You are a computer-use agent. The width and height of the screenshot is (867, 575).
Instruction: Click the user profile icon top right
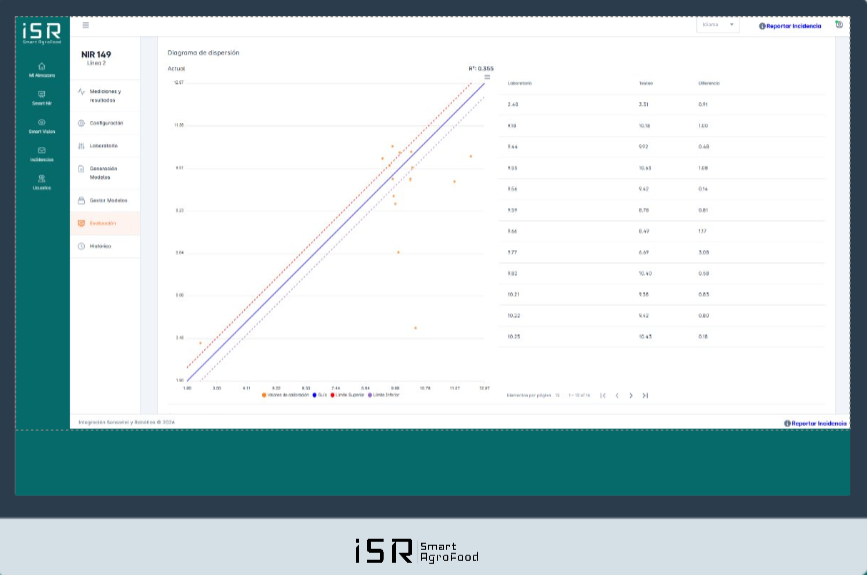839,25
